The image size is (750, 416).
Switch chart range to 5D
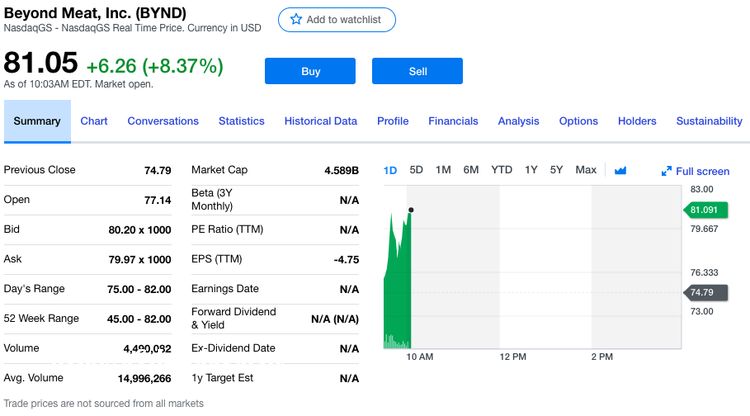416,170
